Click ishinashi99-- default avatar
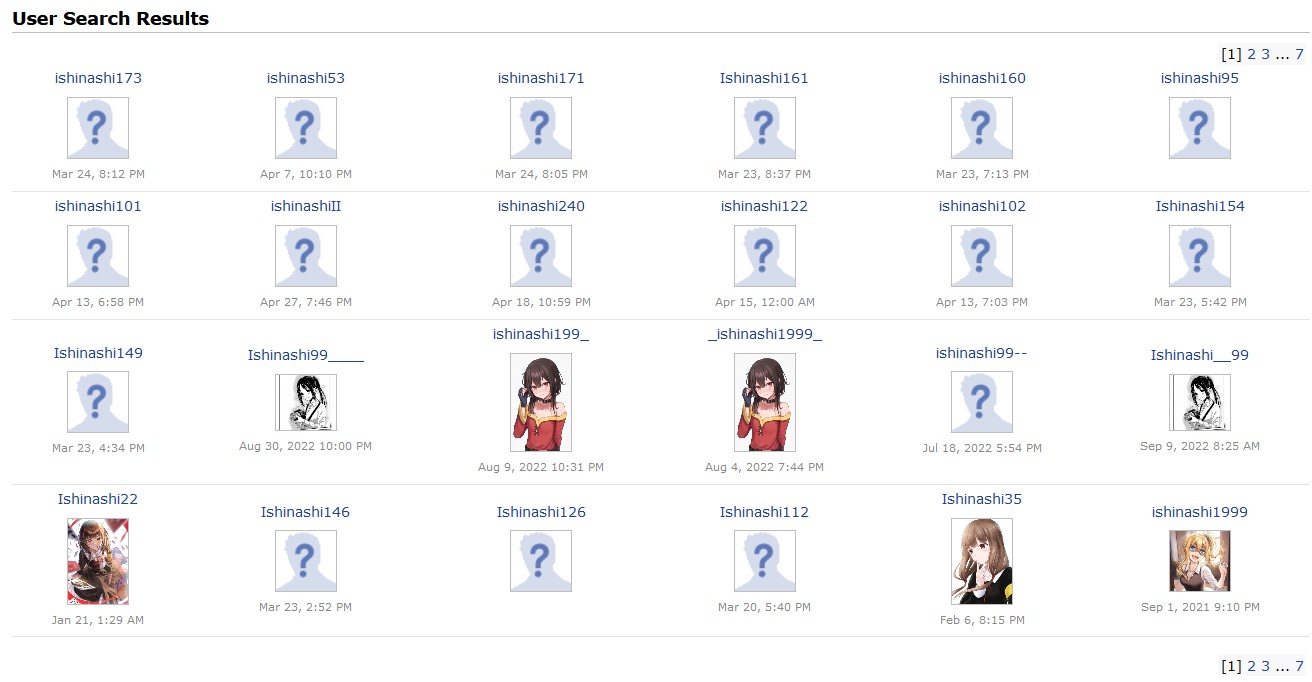 point(982,402)
